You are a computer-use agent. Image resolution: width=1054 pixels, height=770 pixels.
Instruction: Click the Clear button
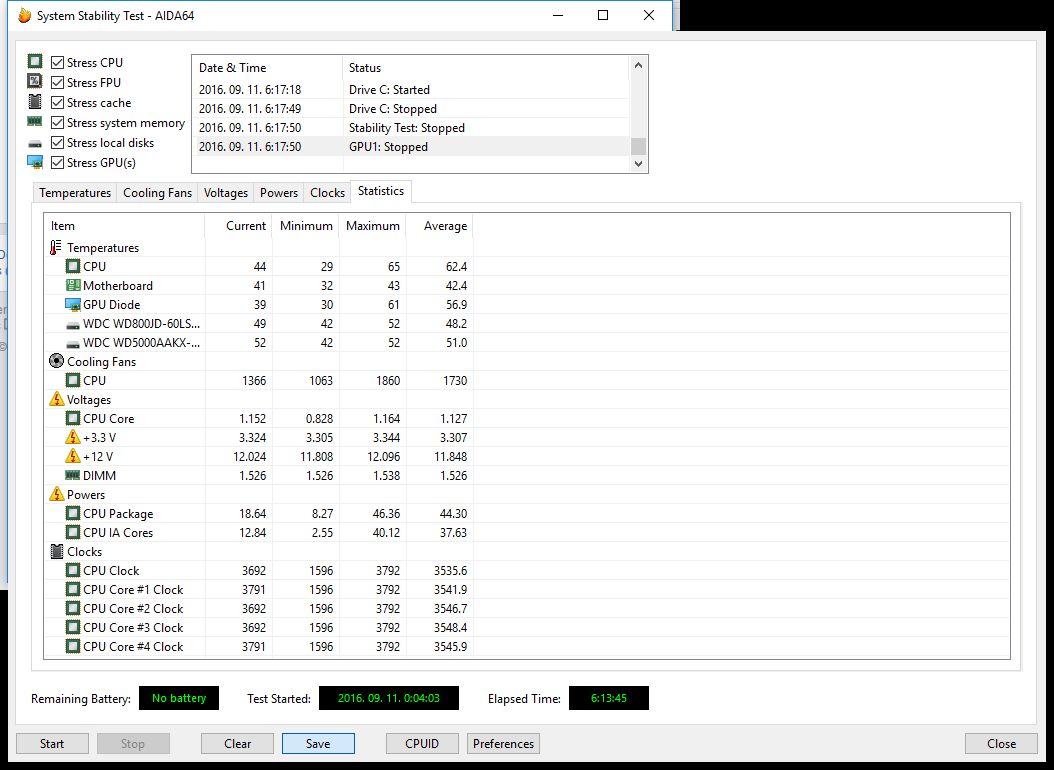pyautogui.click(x=237, y=744)
